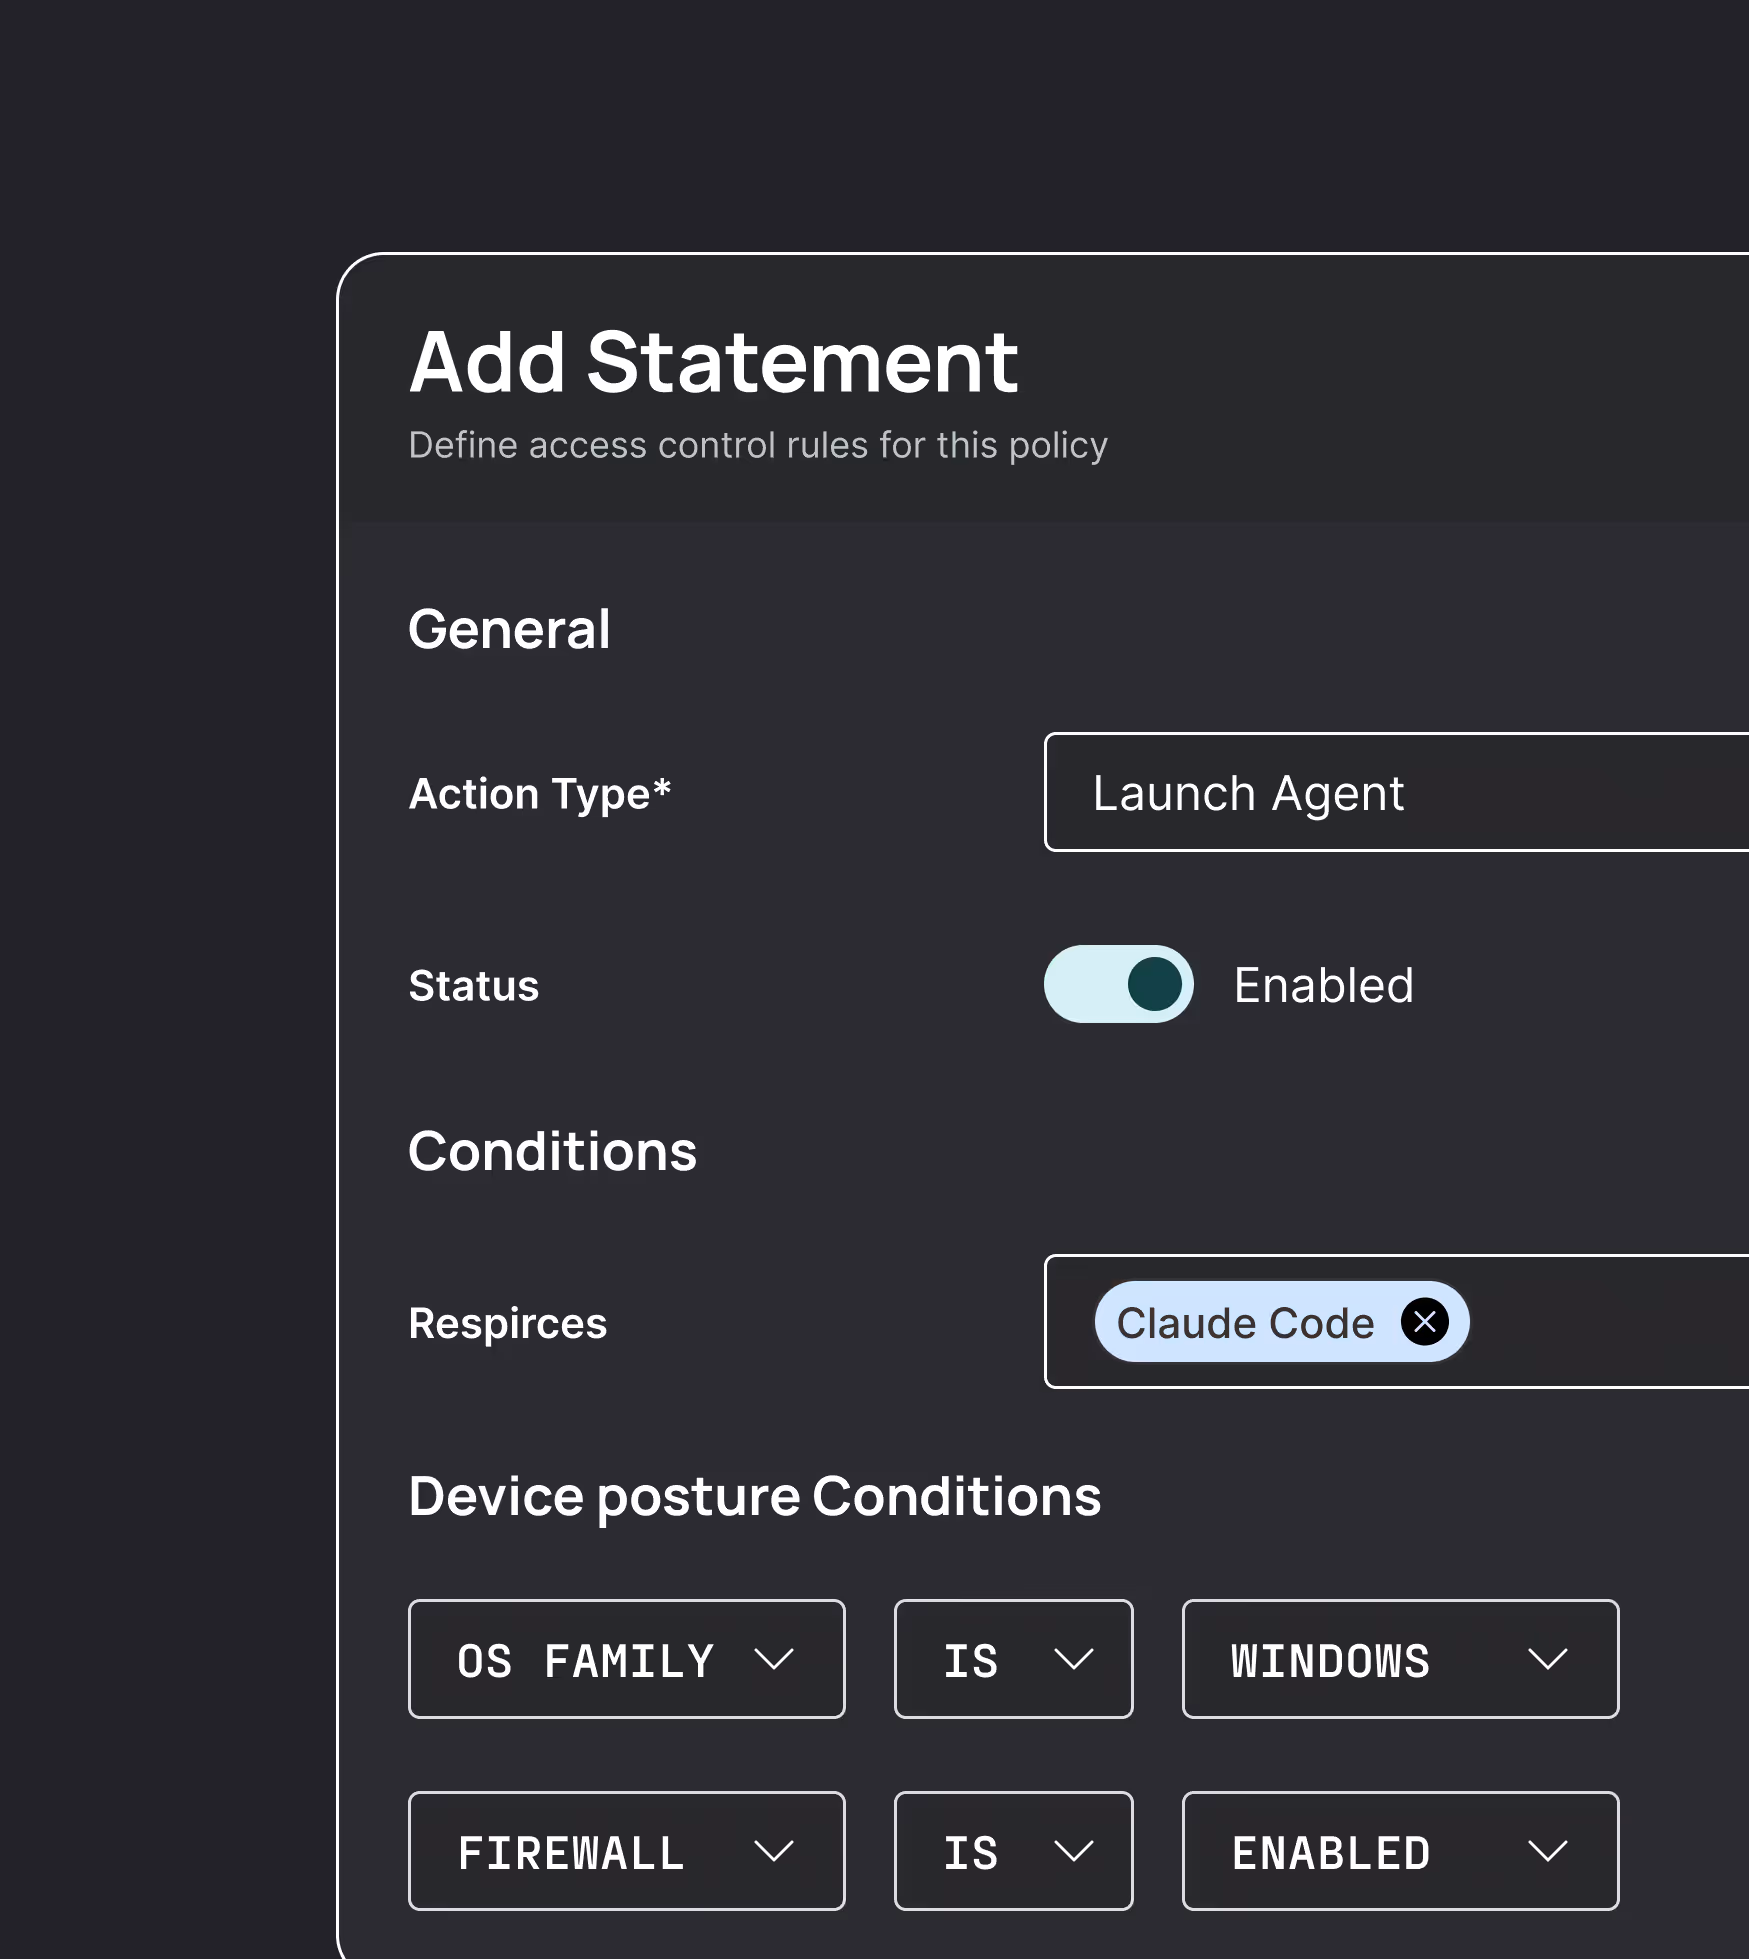Click chevron next to IS in Firewall row
The image size is (1749, 1959).
click(1073, 1852)
